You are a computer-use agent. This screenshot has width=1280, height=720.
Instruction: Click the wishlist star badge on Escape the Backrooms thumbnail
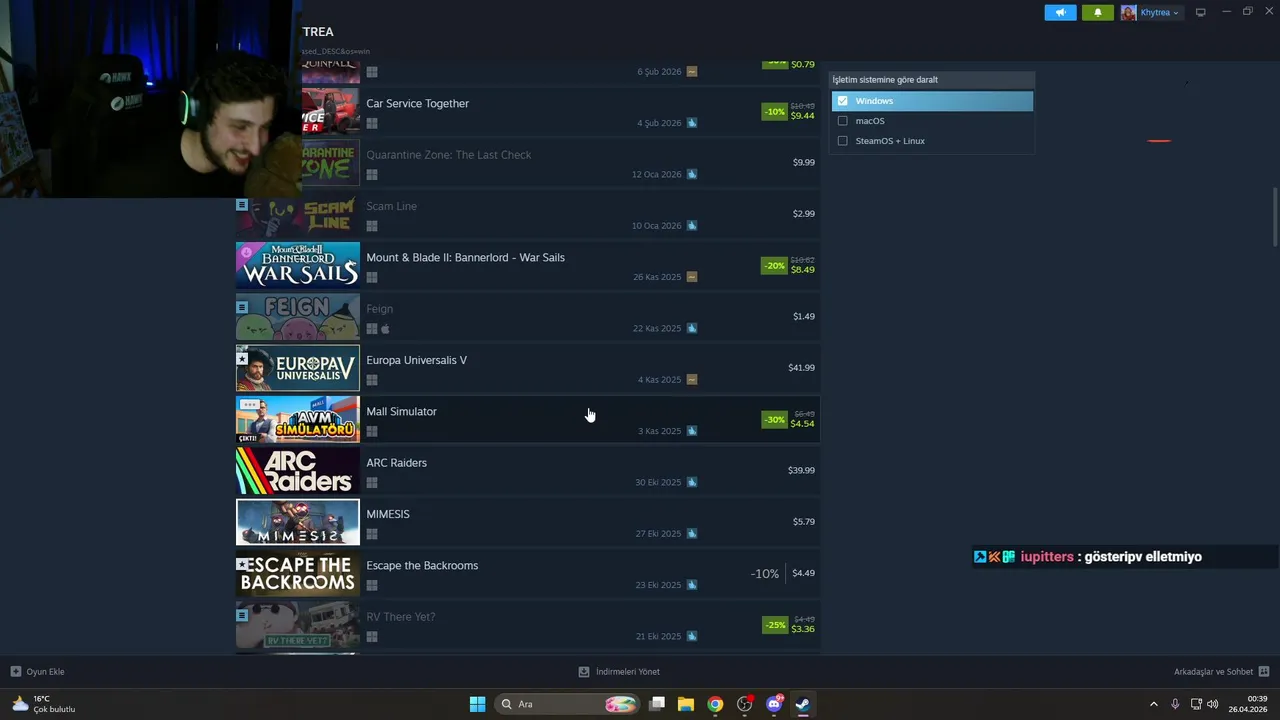click(x=242, y=563)
